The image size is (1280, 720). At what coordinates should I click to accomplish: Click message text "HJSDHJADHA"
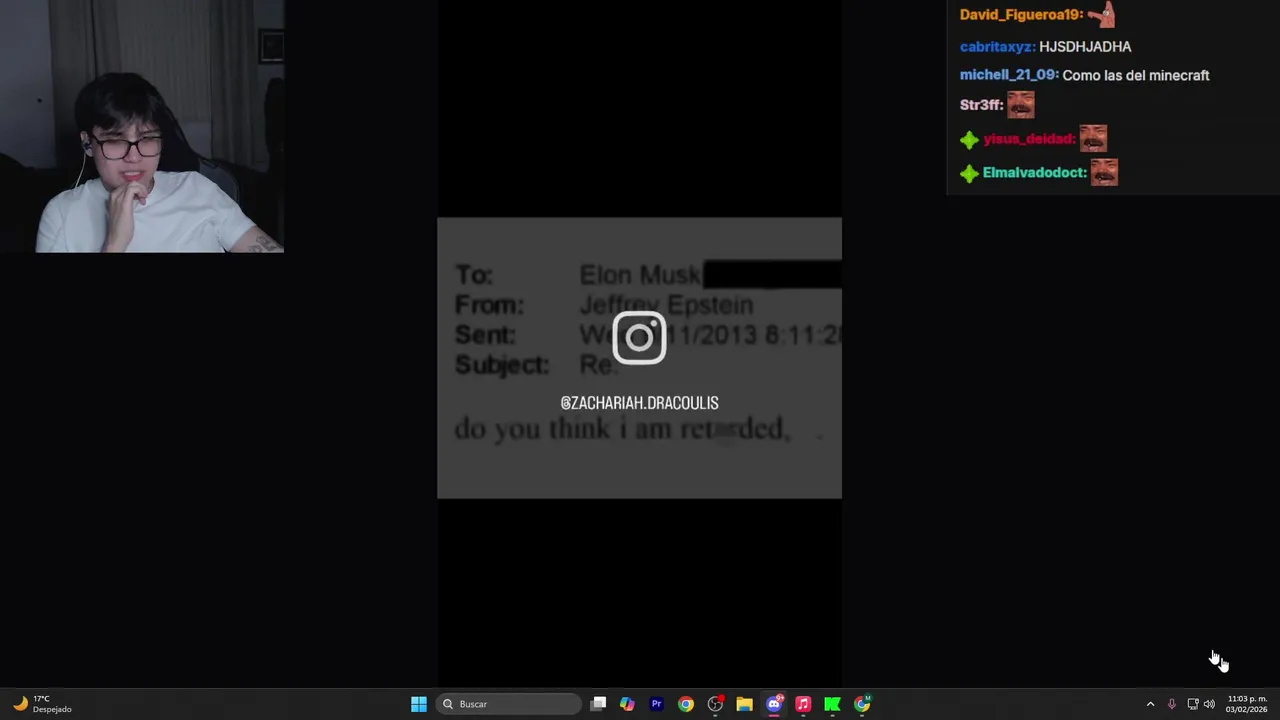[1085, 47]
